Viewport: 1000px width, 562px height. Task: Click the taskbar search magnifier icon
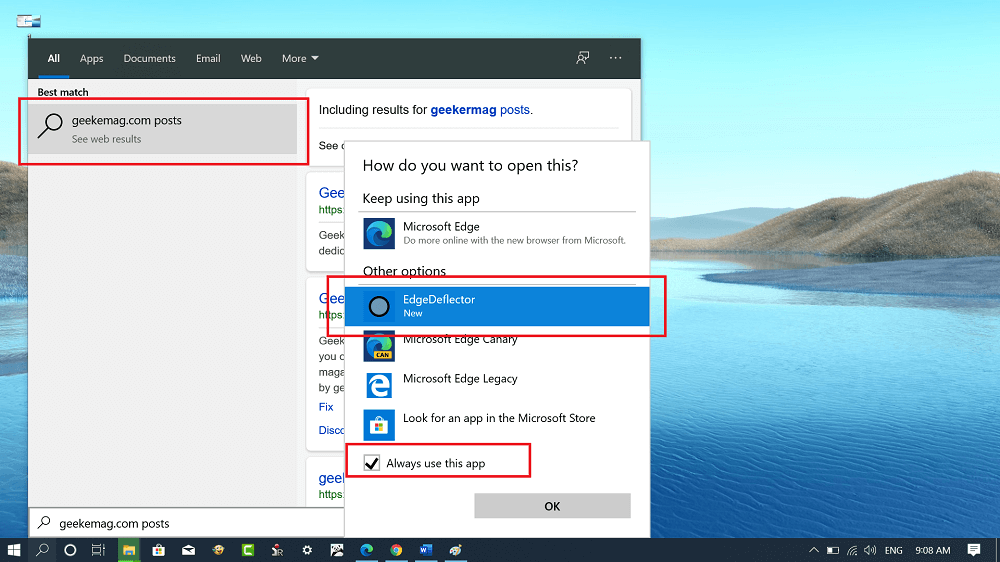[42, 550]
